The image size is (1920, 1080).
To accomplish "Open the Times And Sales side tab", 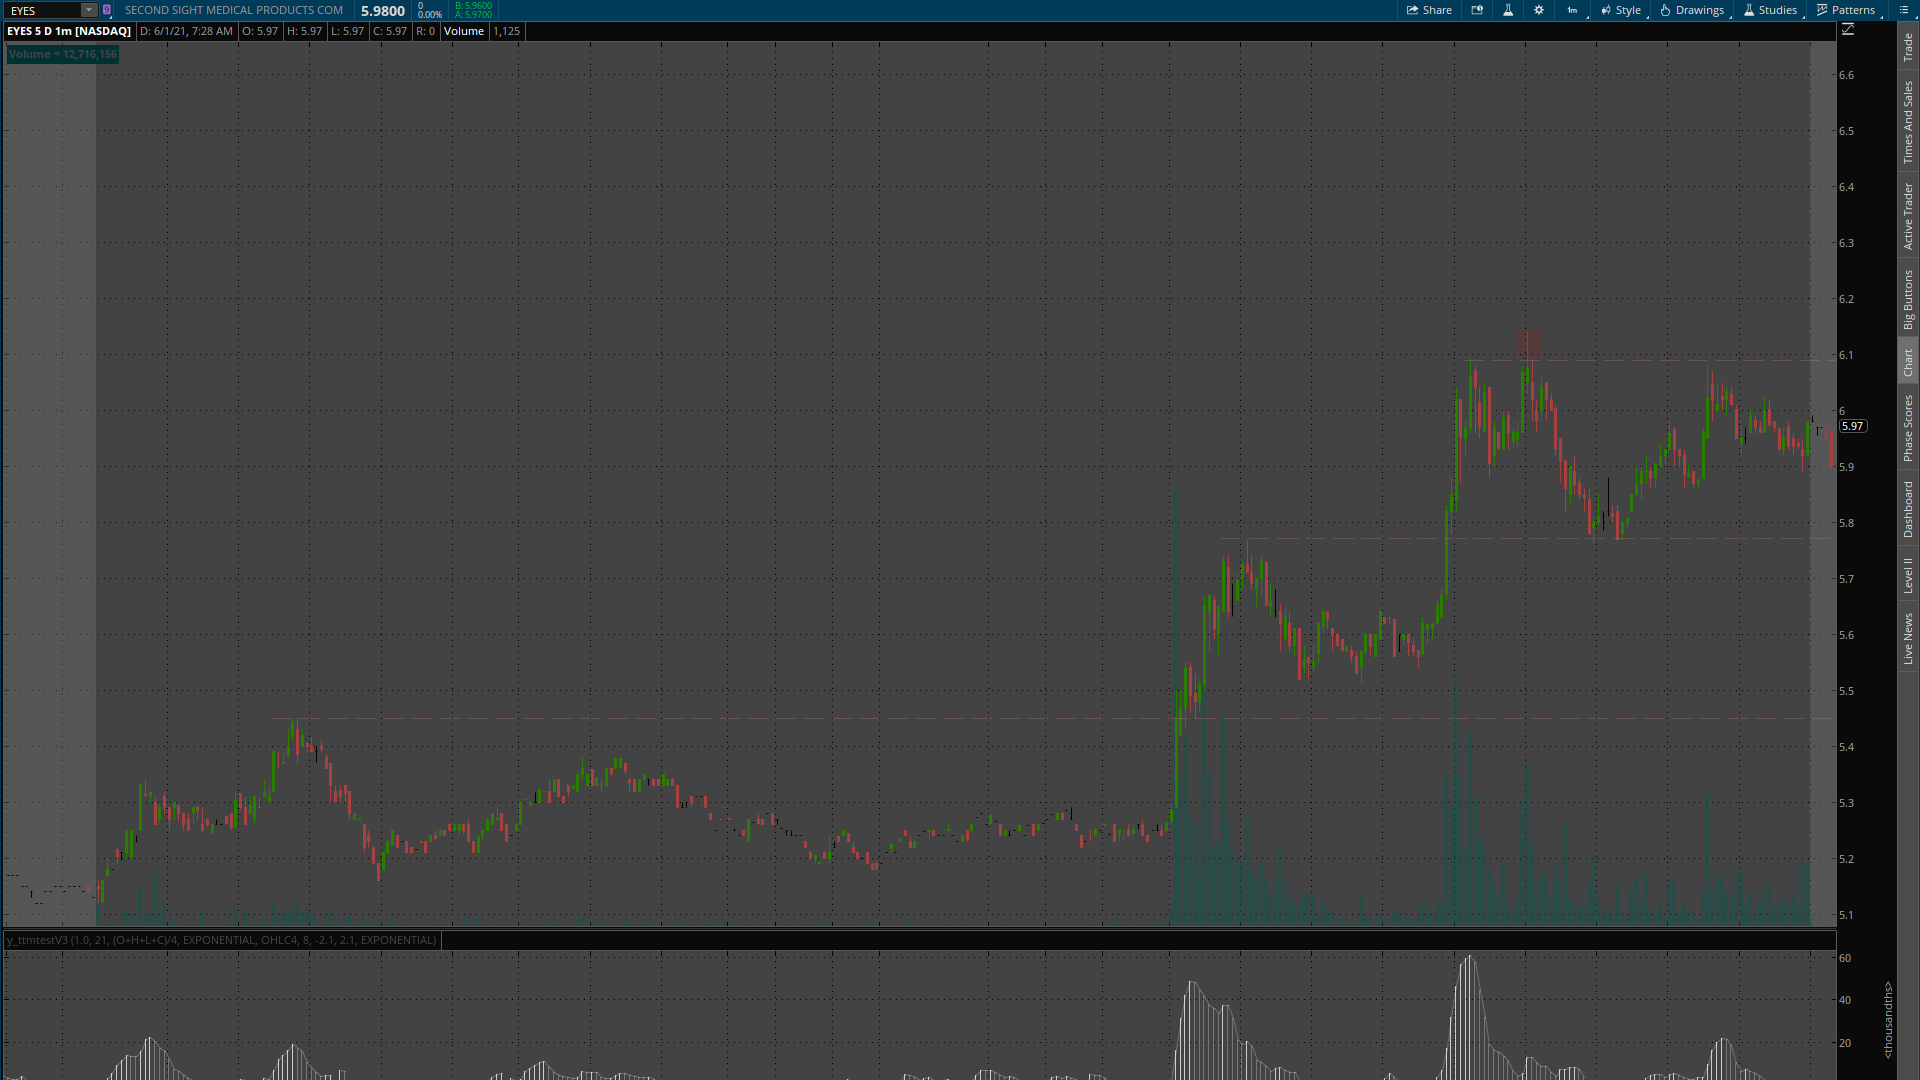I will tap(1908, 123).
